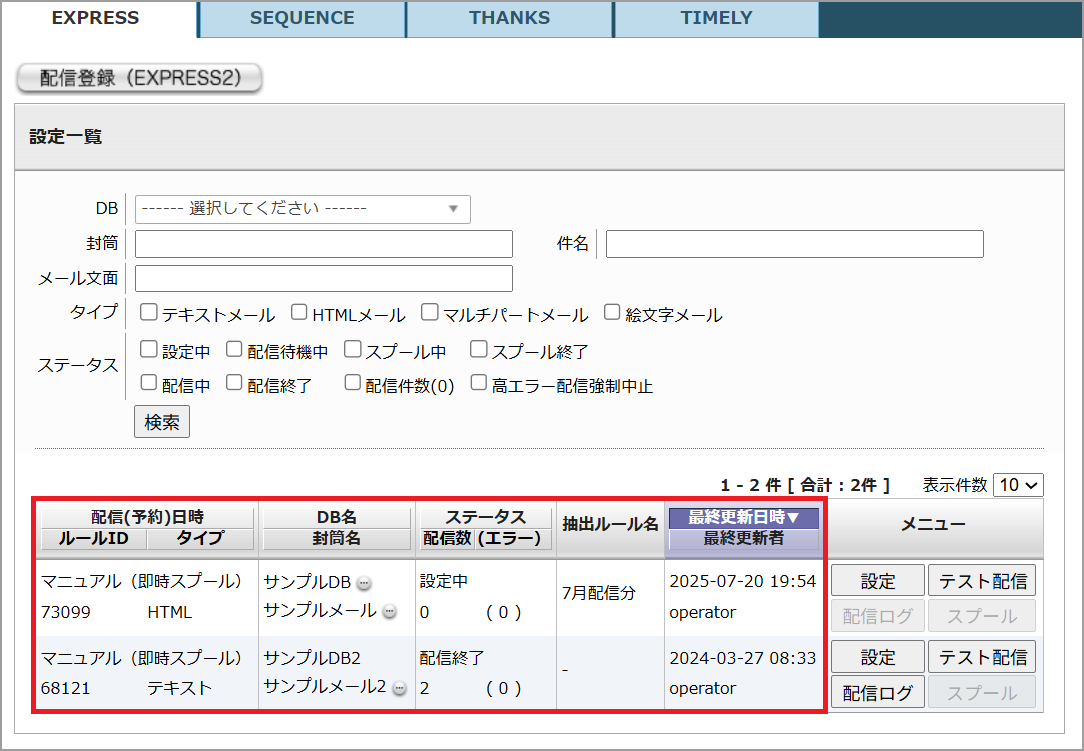
Task: Click the ellipsis icon beside サンプルメール2
Action: [x=399, y=689]
